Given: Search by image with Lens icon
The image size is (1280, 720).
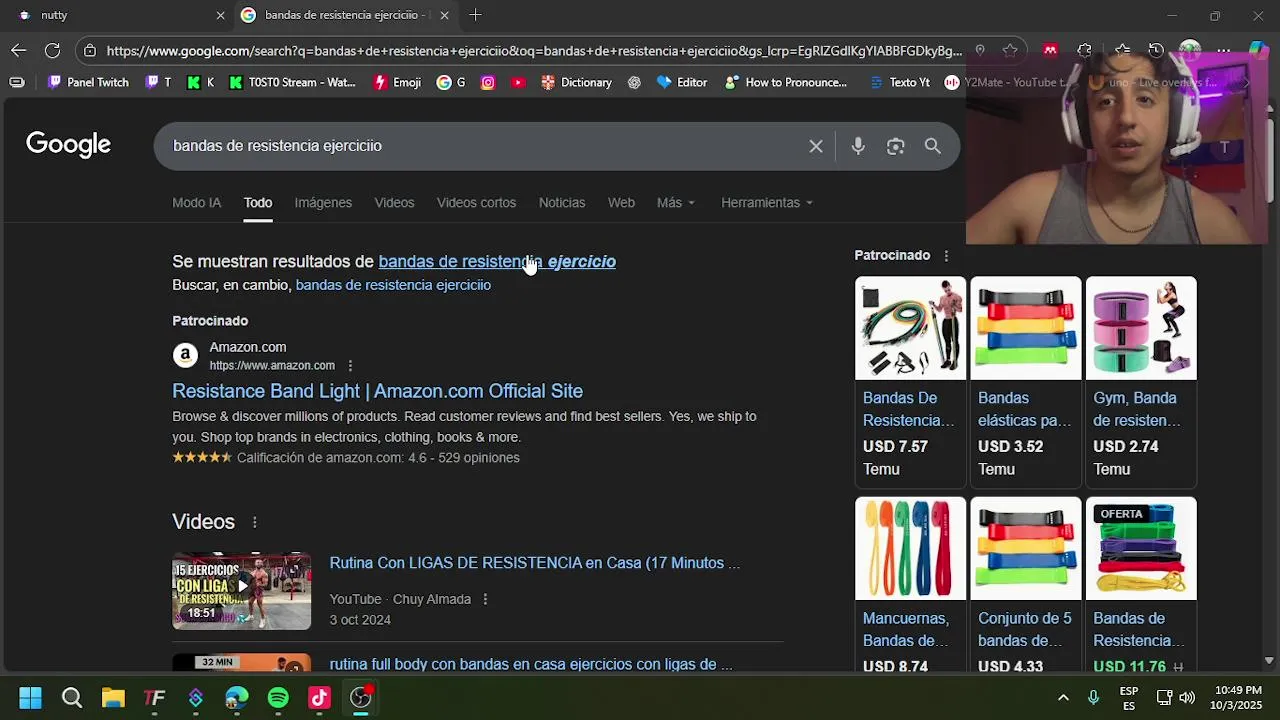Looking at the screenshot, I should click(895, 146).
